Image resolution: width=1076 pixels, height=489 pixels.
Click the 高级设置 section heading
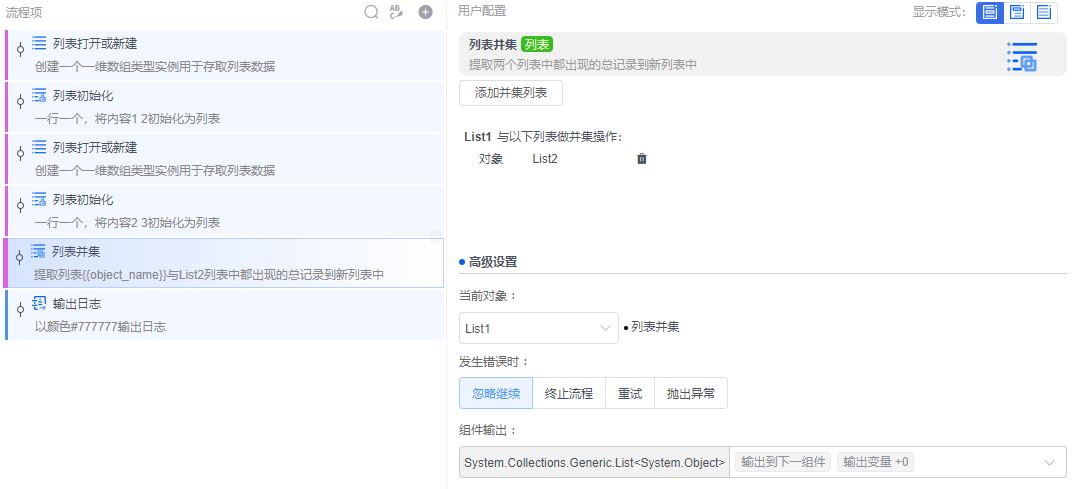(493, 262)
